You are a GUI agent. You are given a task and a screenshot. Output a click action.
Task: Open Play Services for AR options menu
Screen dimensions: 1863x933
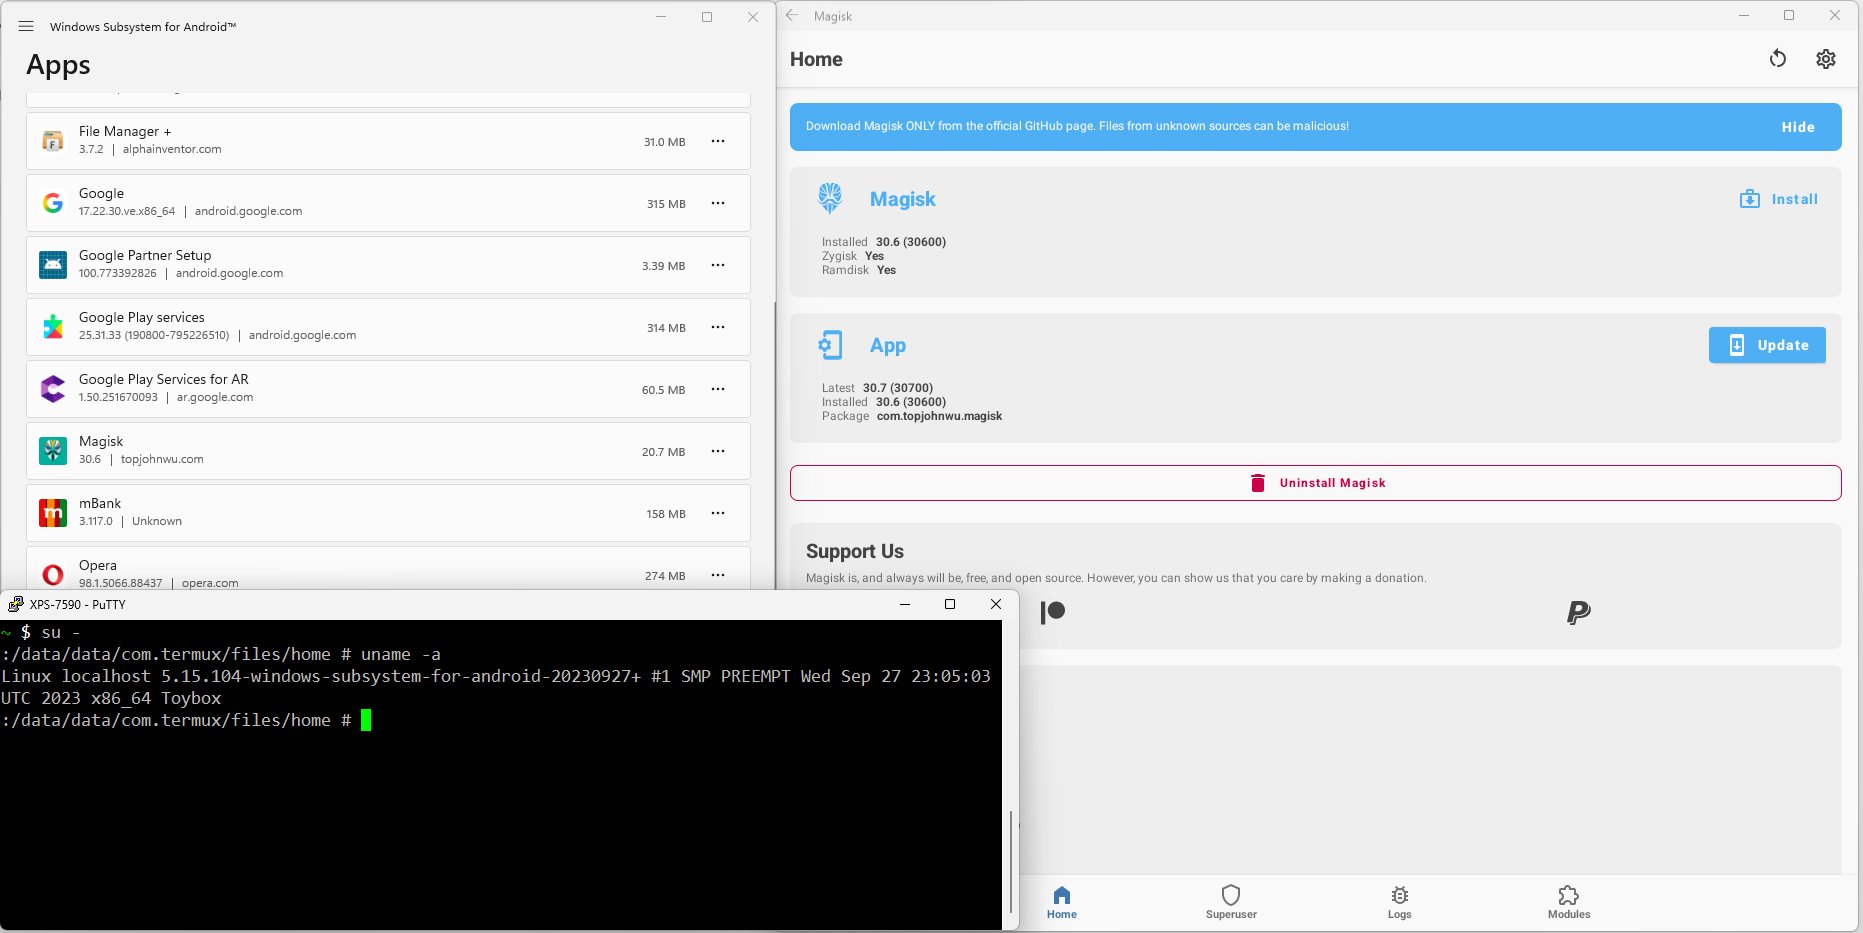click(718, 389)
